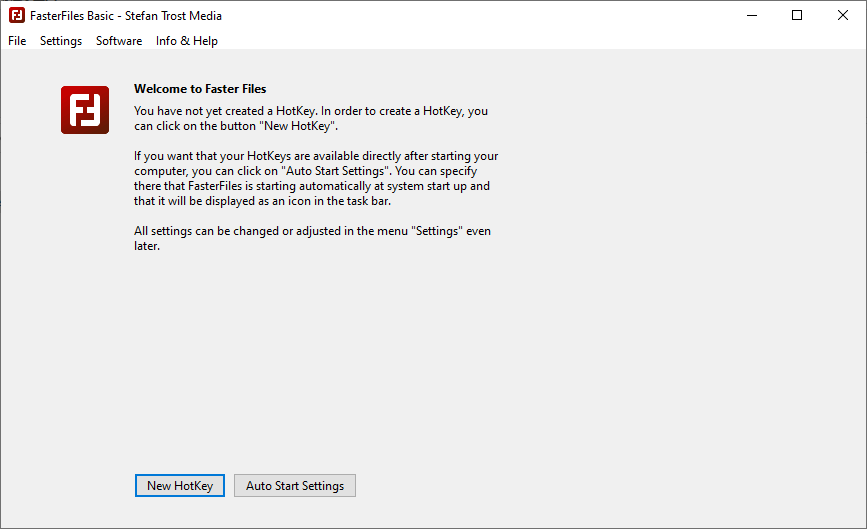The width and height of the screenshot is (867, 529).
Task: Maximize the FasterFiles window
Action: 797,15
